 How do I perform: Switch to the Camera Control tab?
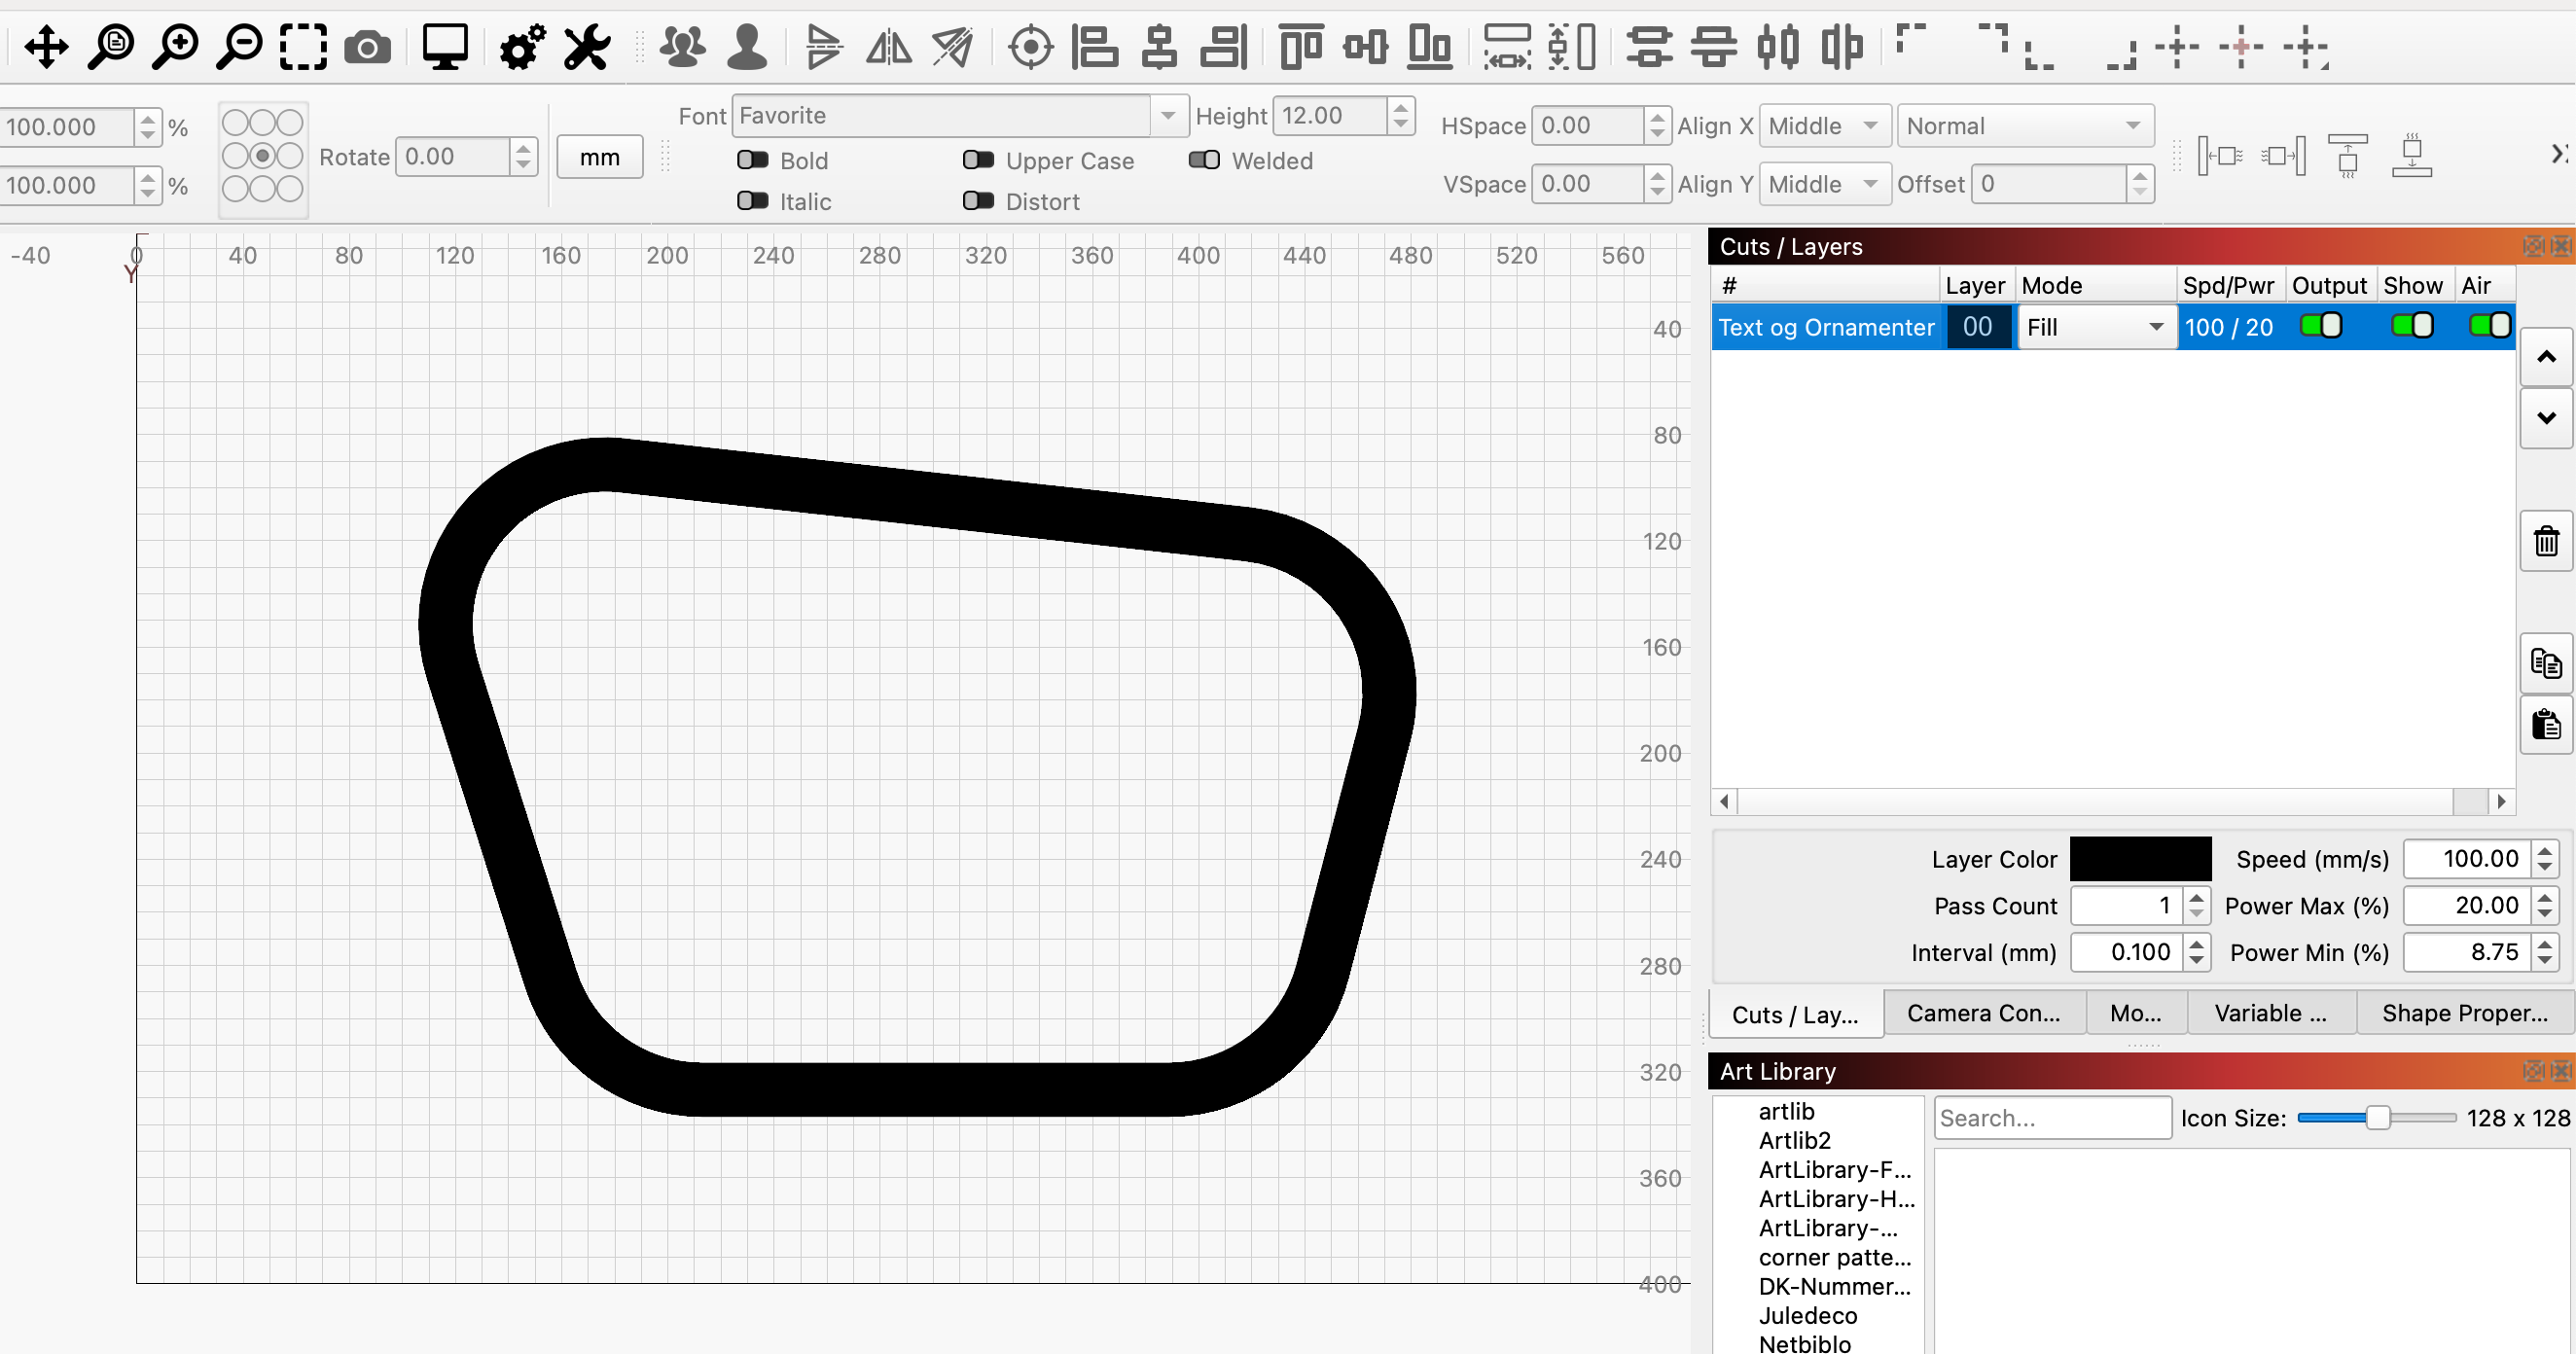tap(1983, 1013)
